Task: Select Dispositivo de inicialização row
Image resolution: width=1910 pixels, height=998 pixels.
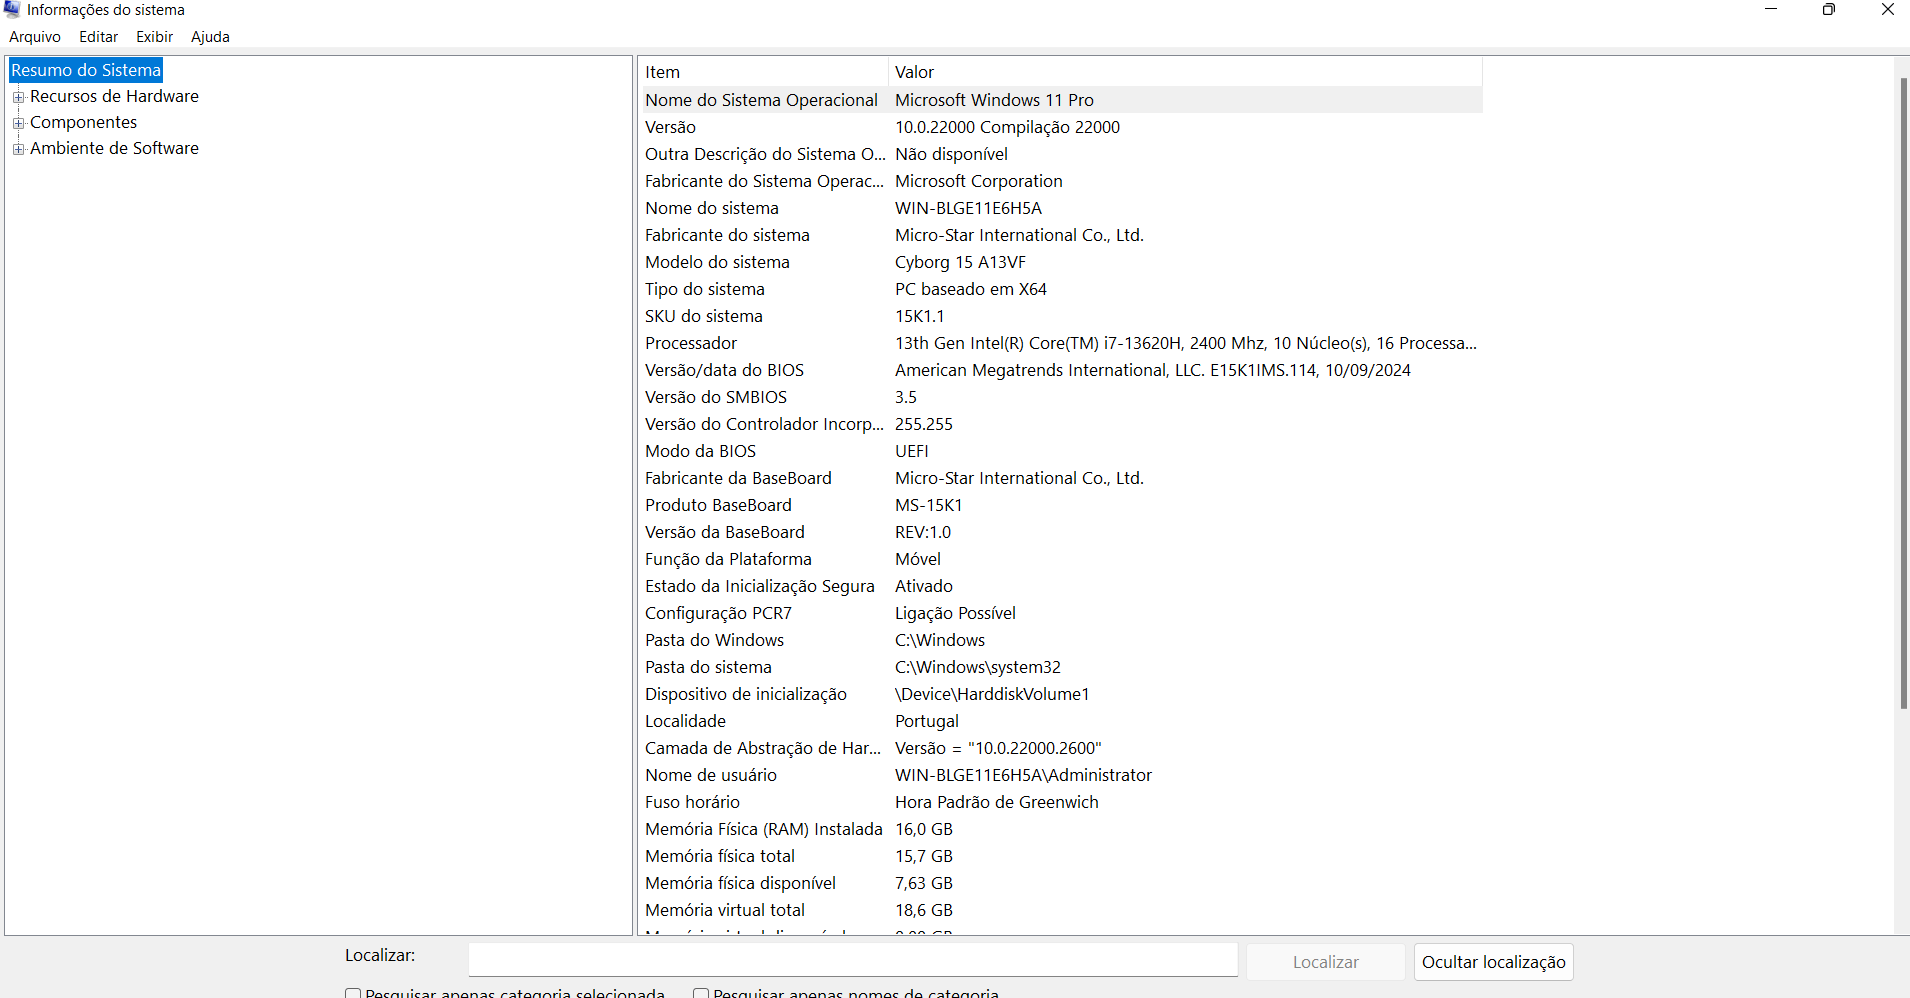Action: 1060,694
